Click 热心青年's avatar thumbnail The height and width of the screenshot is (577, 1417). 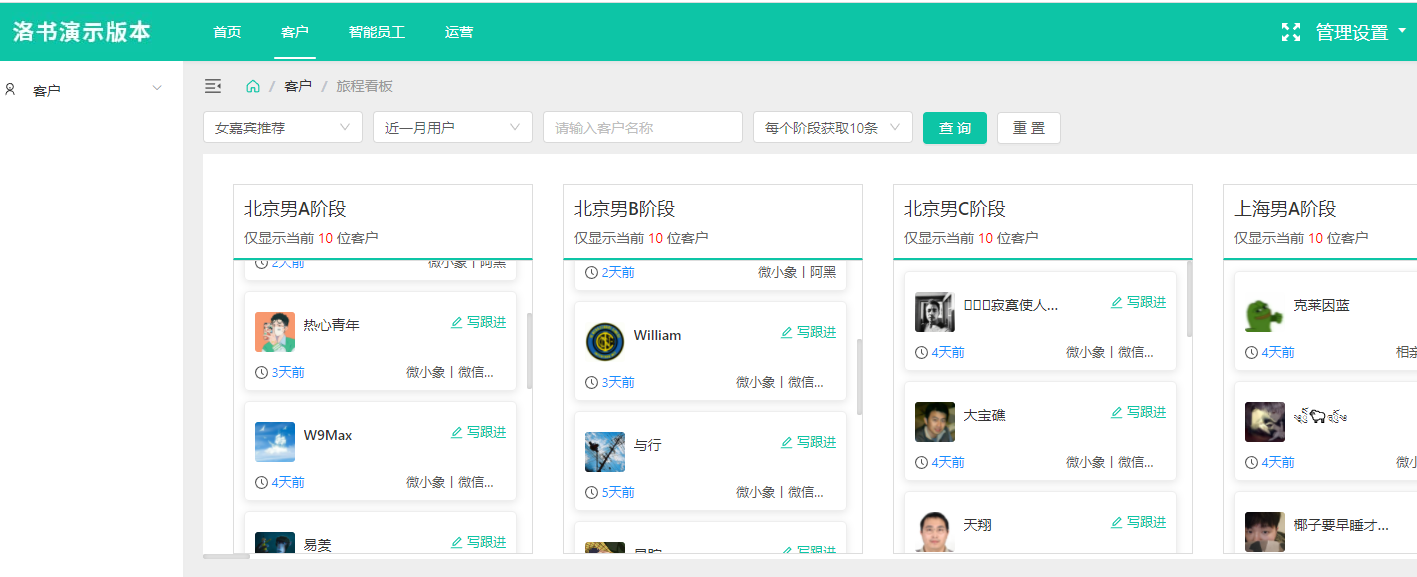[x=275, y=332]
